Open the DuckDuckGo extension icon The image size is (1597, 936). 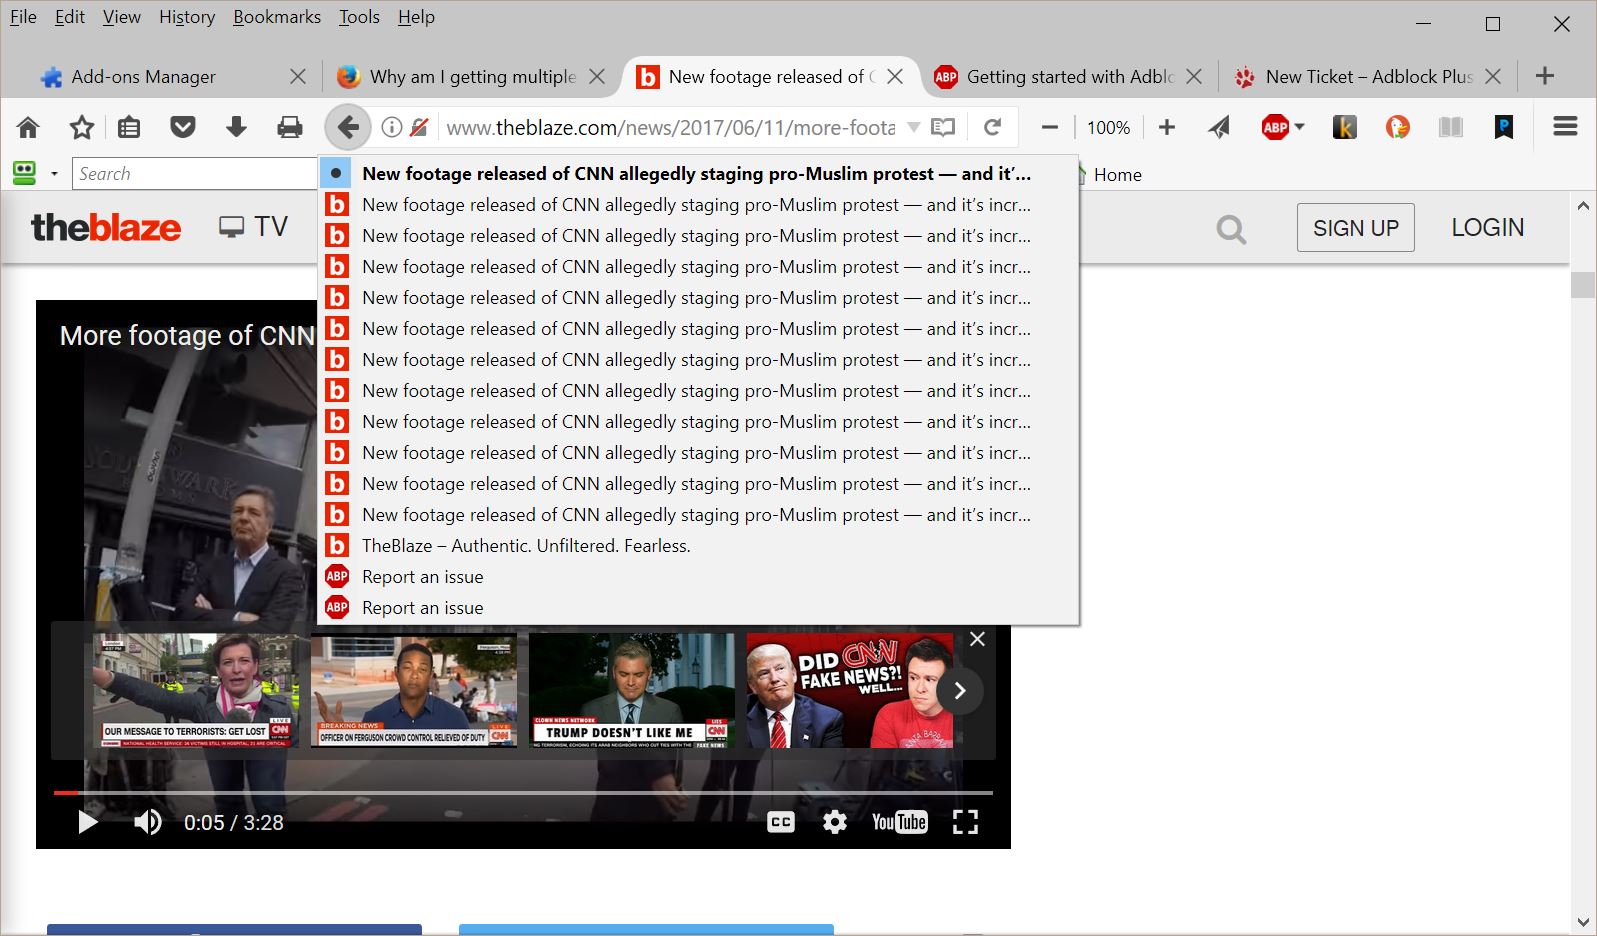1398,127
